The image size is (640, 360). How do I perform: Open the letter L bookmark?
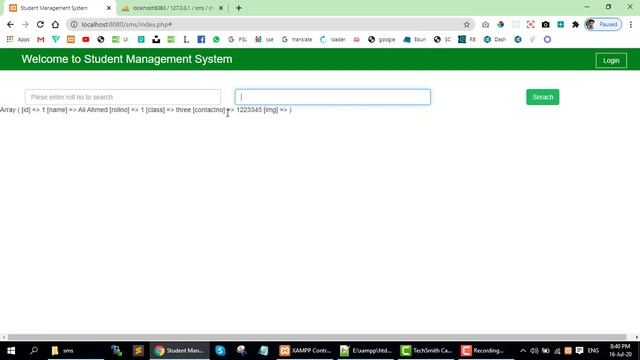(x=186, y=40)
